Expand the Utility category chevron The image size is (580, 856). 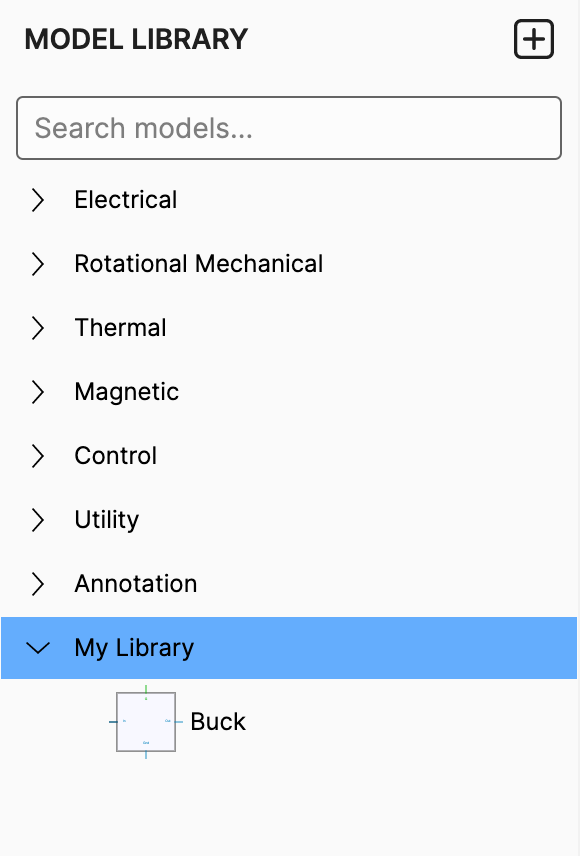(38, 520)
